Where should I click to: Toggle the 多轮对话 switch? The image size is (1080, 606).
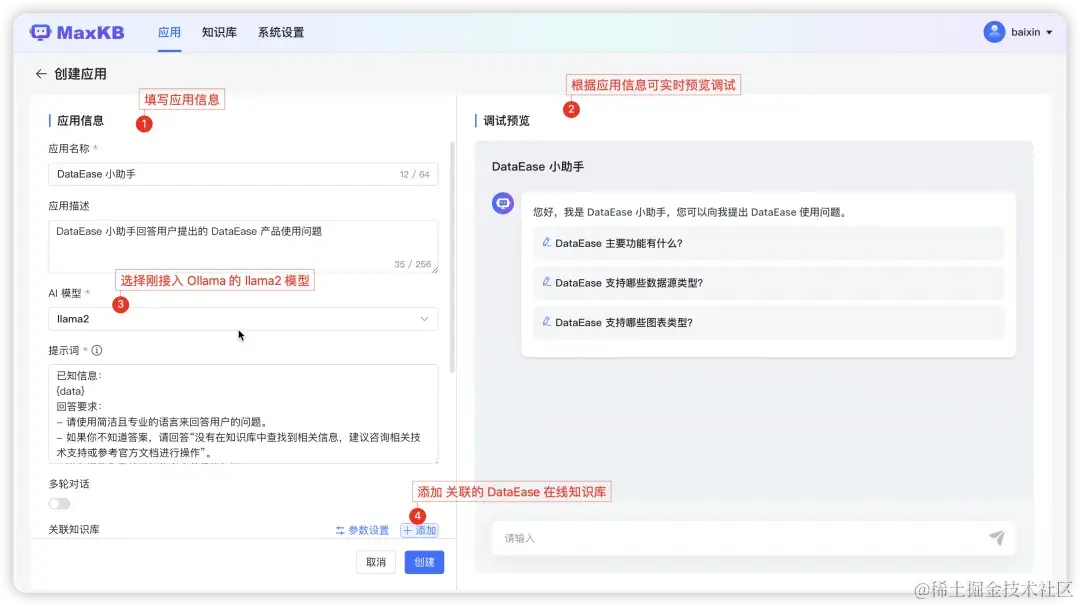coord(59,503)
